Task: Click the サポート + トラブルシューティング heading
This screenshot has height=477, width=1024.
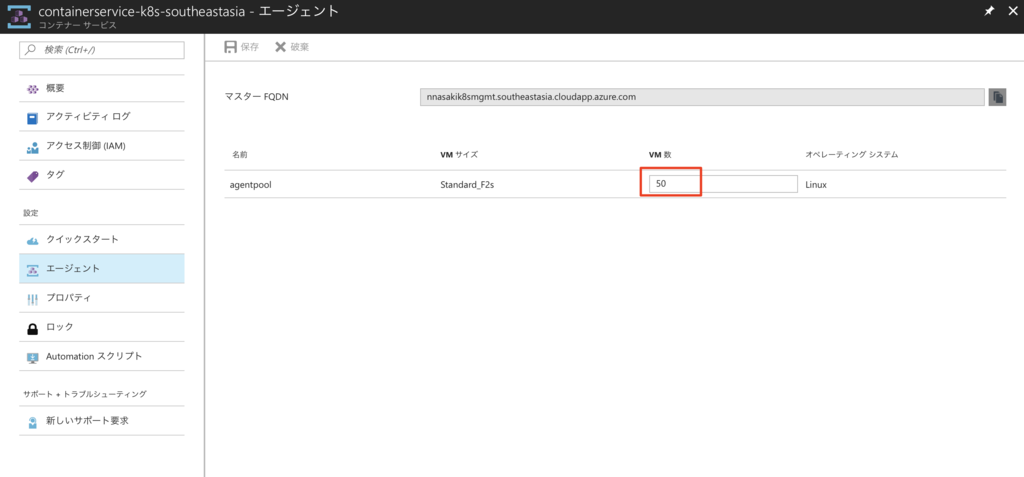Action: pyautogui.click(x=85, y=394)
